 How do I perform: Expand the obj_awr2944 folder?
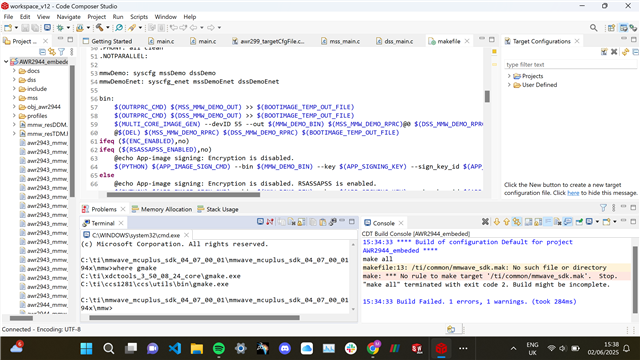click(x=14, y=107)
